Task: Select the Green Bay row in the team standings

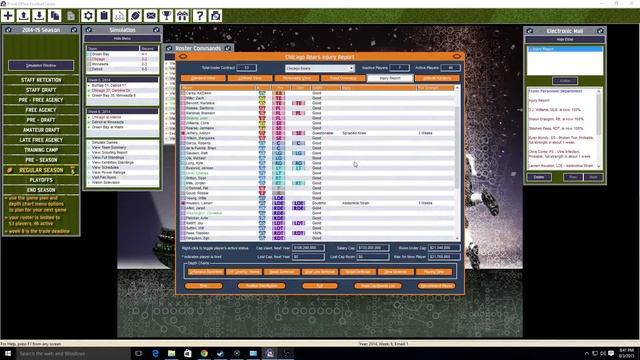Action: coord(122,54)
